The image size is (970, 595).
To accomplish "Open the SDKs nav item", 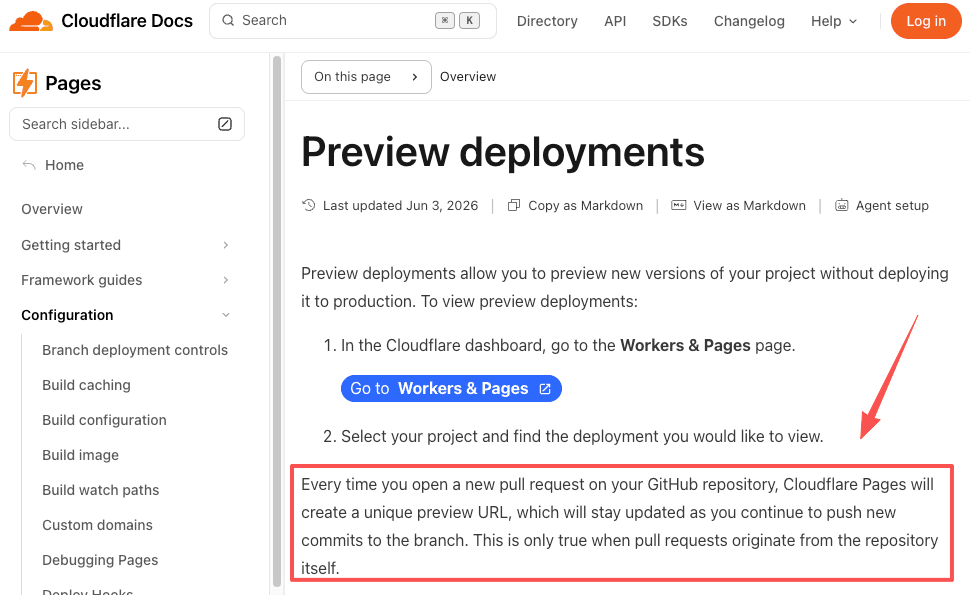I will 669,21.
